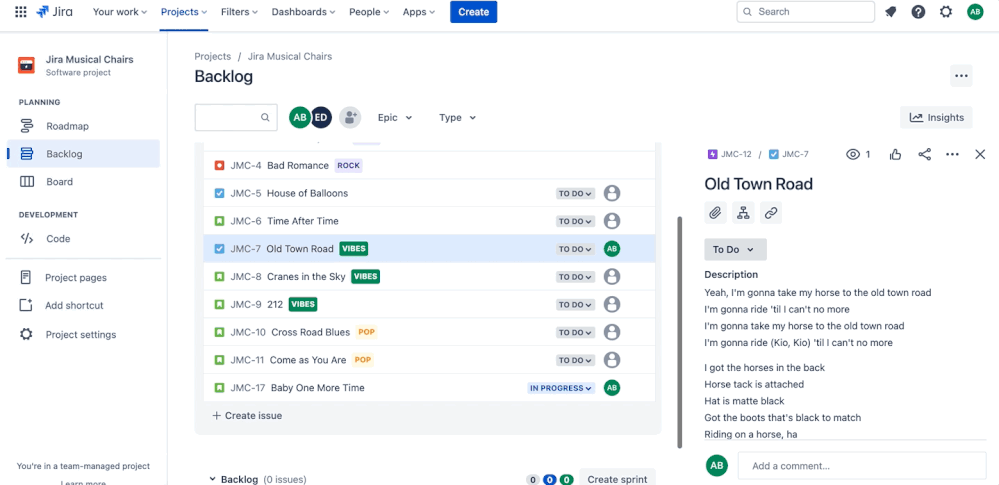Click the unassigned avatar on JMC-8 row
The image size is (999, 485).
point(612,277)
